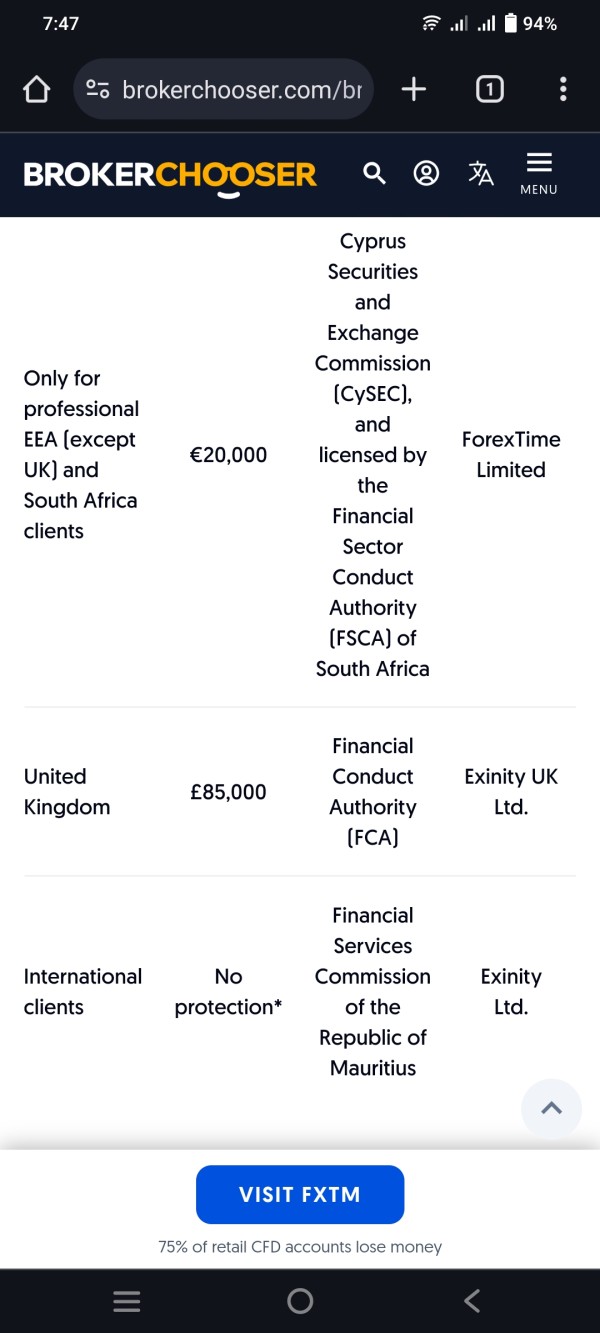
Task: Tap the BrokerChooser search magnifier icon
Action: (x=374, y=174)
